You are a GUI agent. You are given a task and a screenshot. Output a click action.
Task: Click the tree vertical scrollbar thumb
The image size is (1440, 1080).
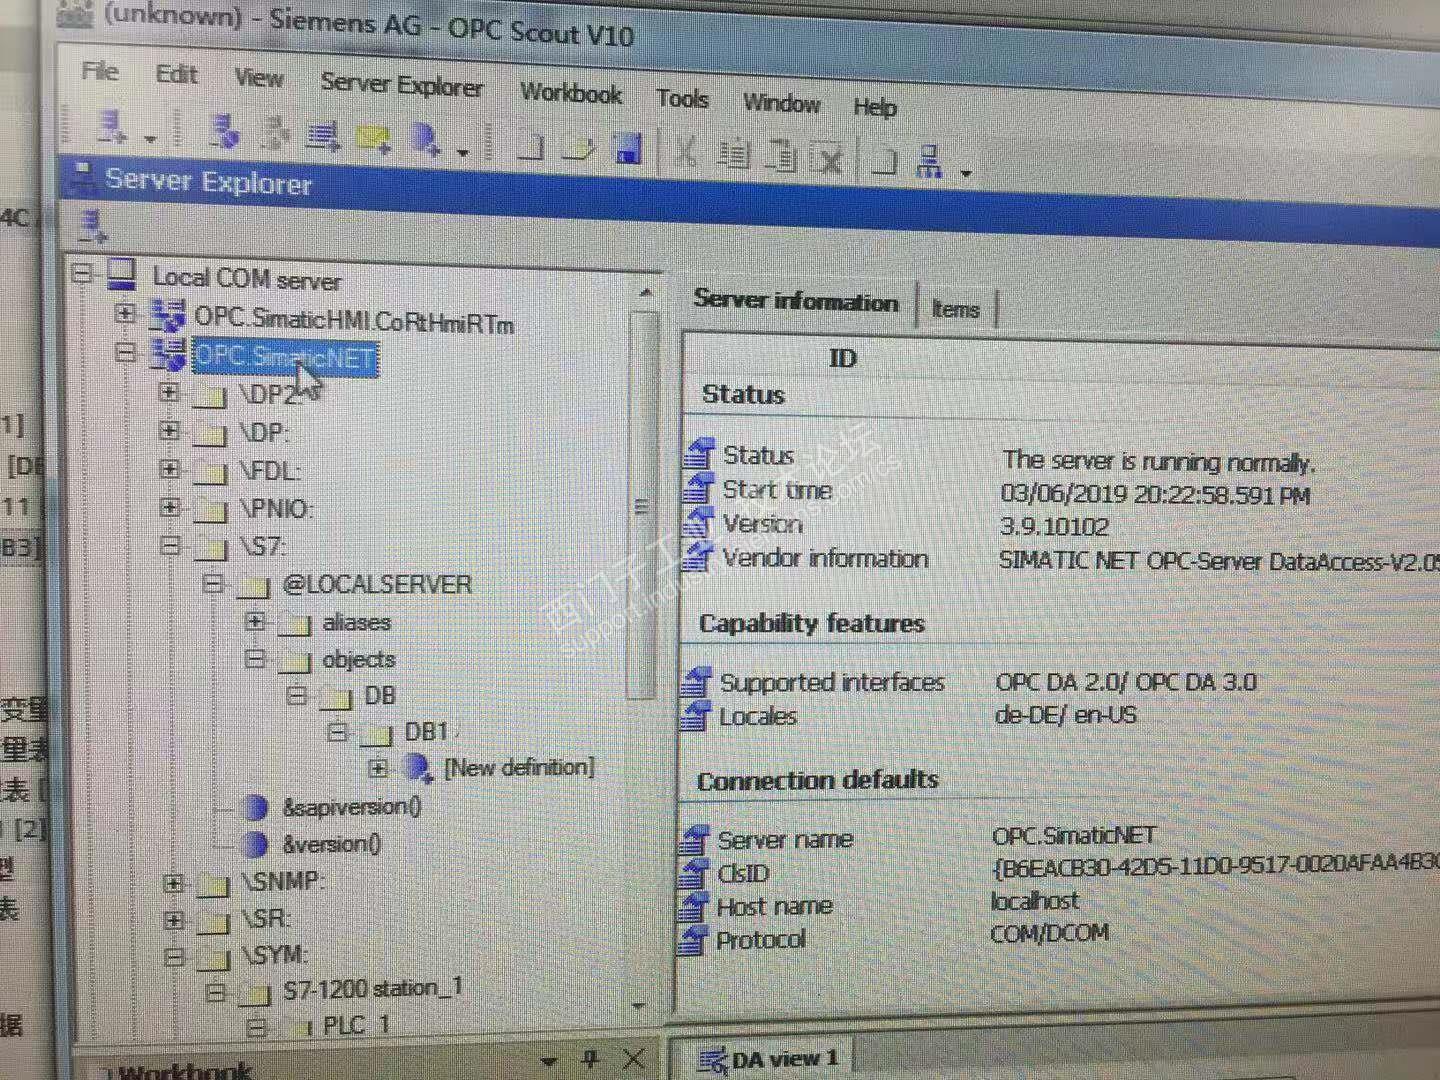point(643,505)
